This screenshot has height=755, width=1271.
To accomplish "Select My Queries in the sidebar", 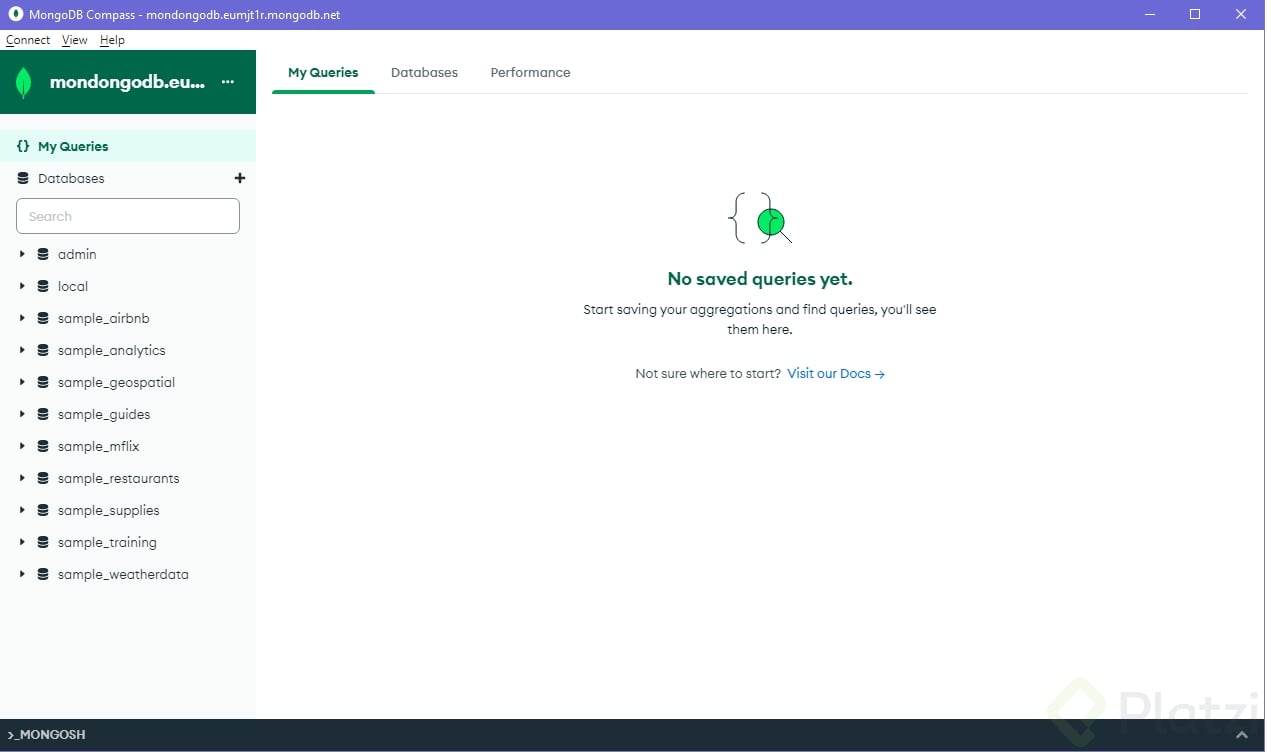I will (x=128, y=146).
